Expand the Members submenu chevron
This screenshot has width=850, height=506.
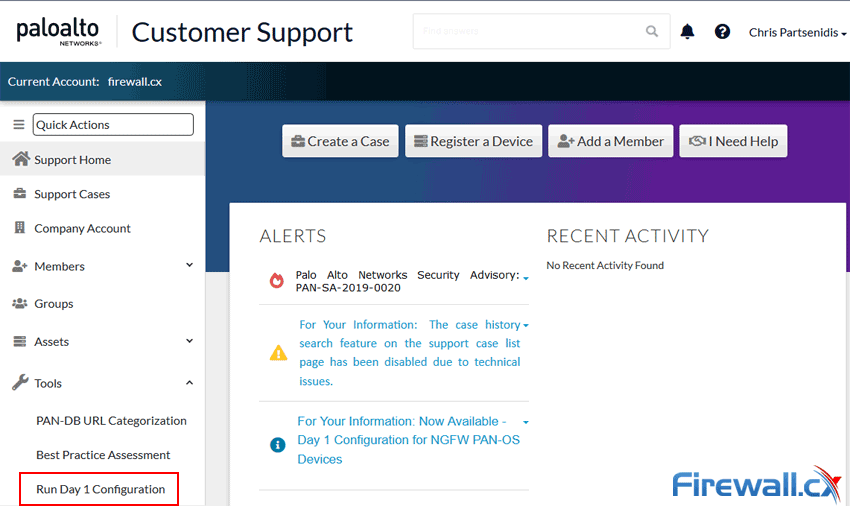click(189, 265)
